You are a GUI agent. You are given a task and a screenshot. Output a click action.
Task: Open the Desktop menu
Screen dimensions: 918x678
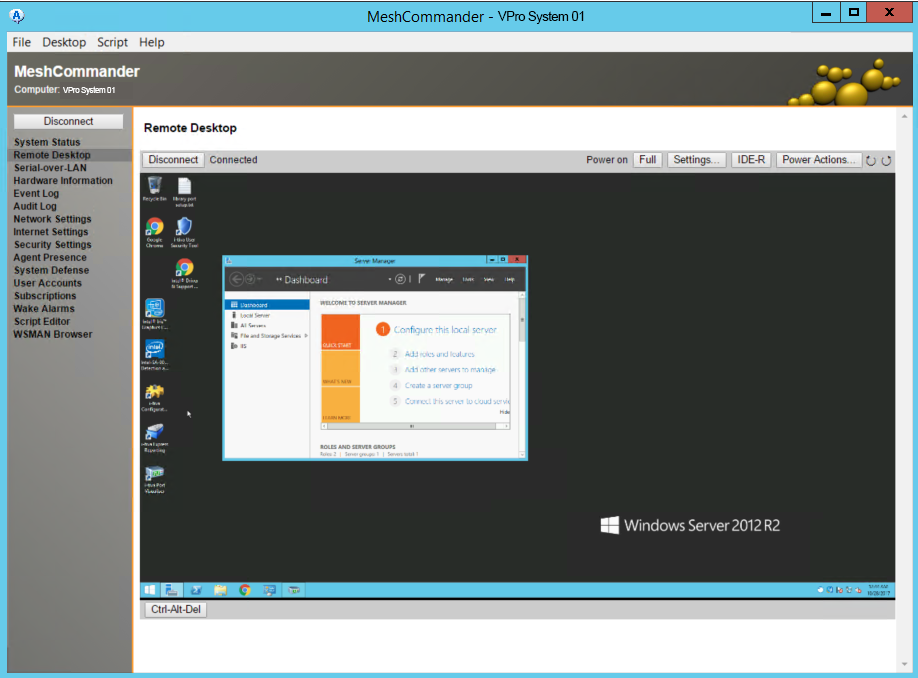(64, 42)
